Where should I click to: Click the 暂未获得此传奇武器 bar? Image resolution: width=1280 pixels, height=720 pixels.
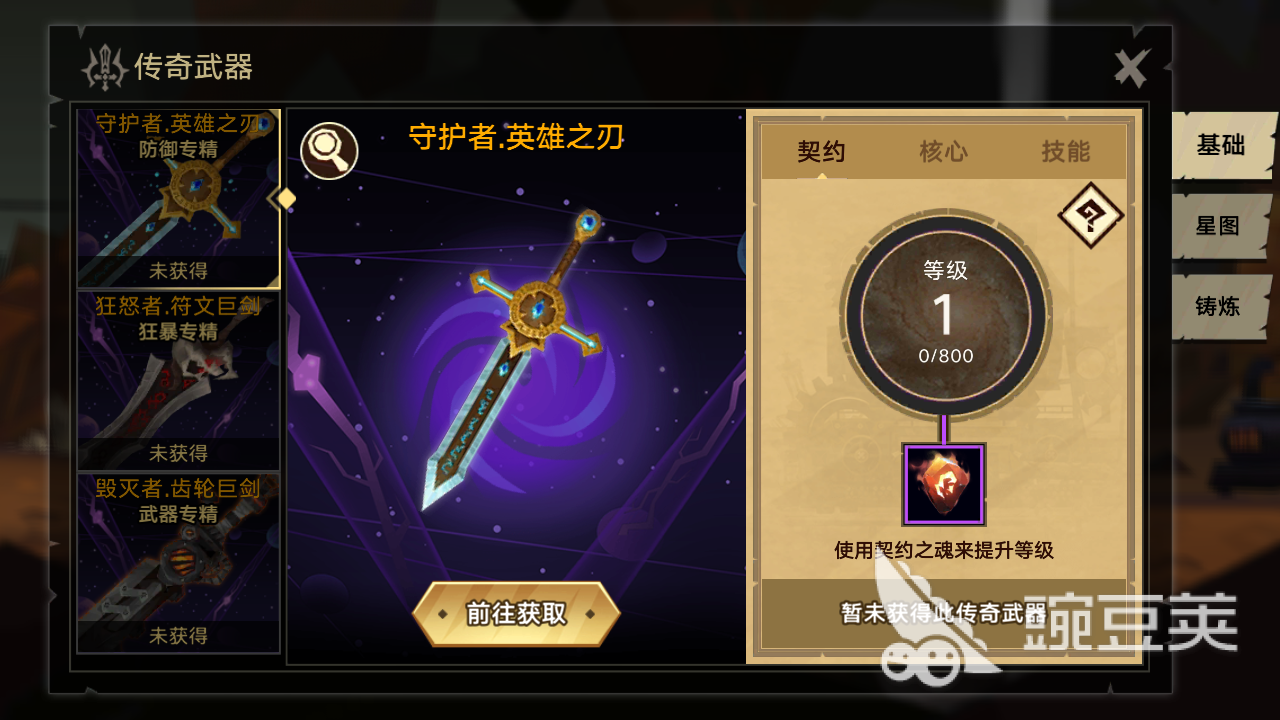(x=944, y=613)
